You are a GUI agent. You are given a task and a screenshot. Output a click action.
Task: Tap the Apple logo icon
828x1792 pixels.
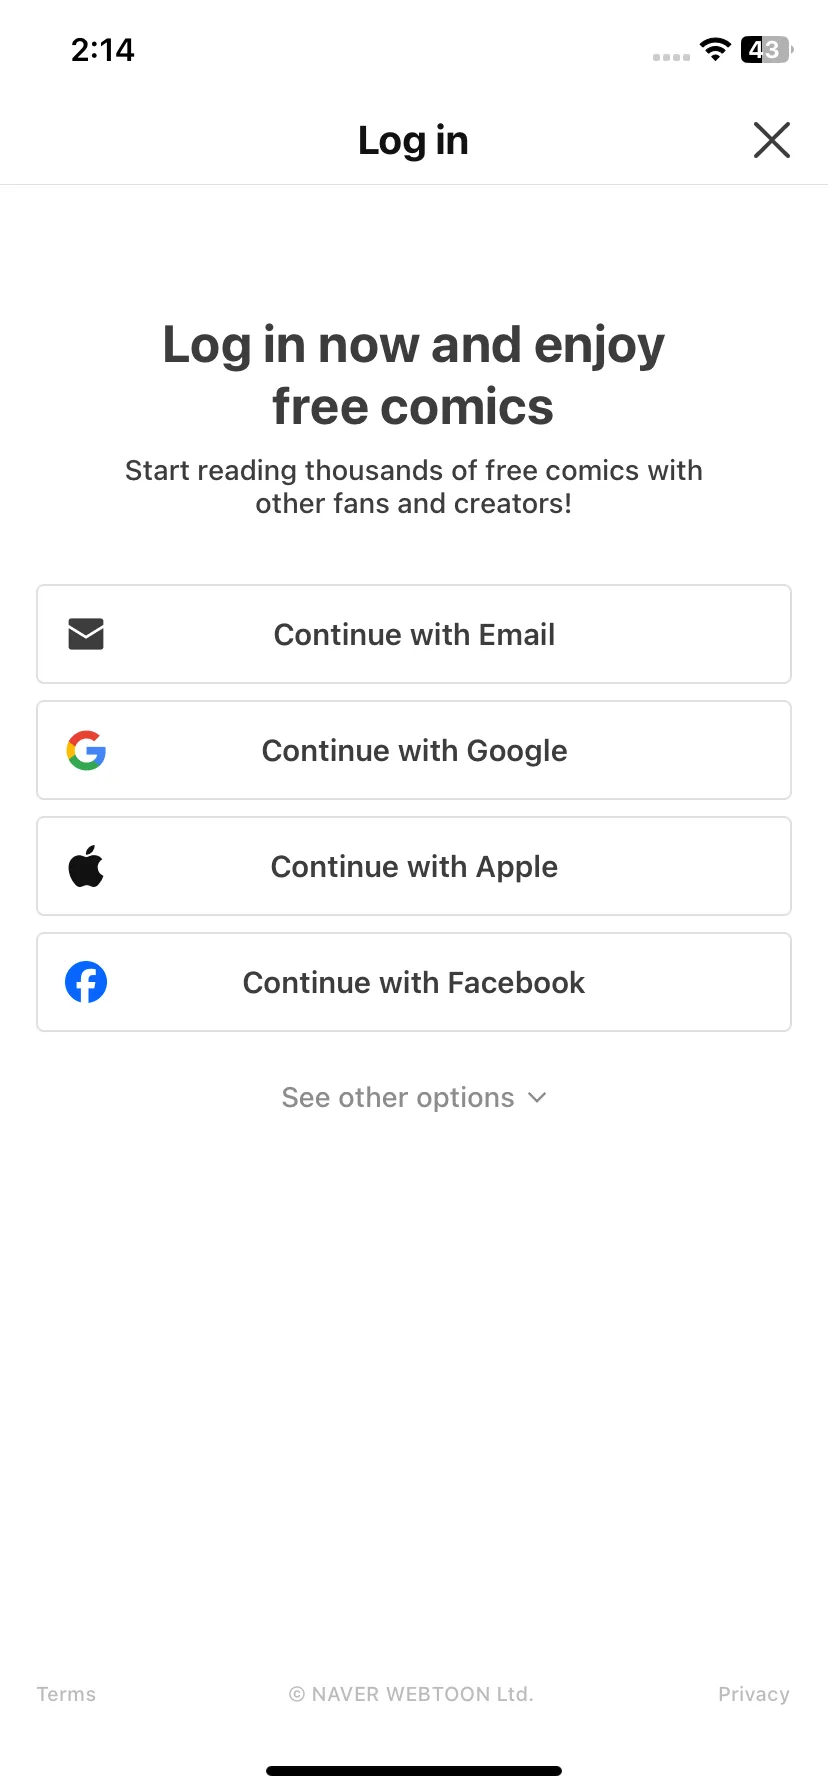pyautogui.click(x=86, y=866)
